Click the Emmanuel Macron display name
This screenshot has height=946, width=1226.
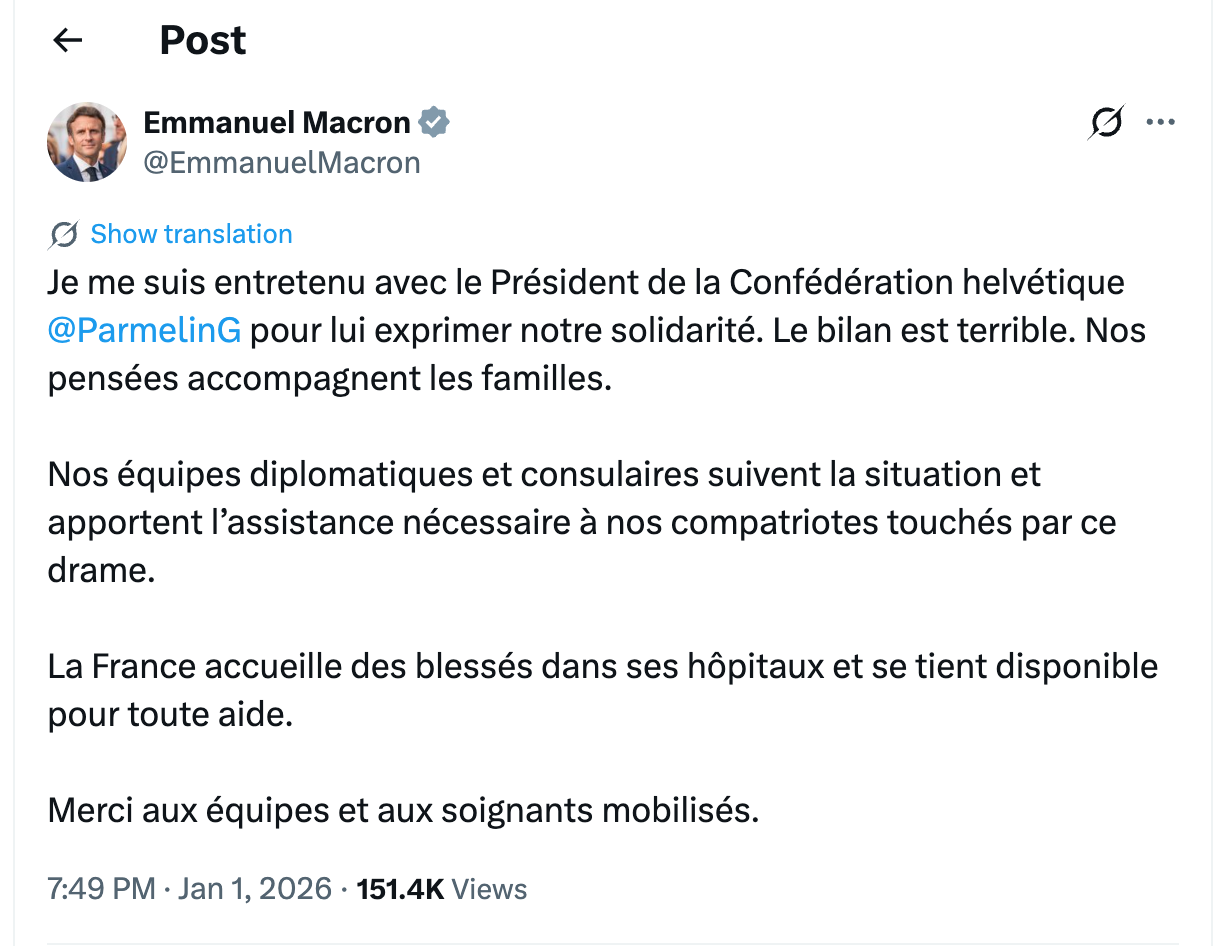tap(277, 123)
